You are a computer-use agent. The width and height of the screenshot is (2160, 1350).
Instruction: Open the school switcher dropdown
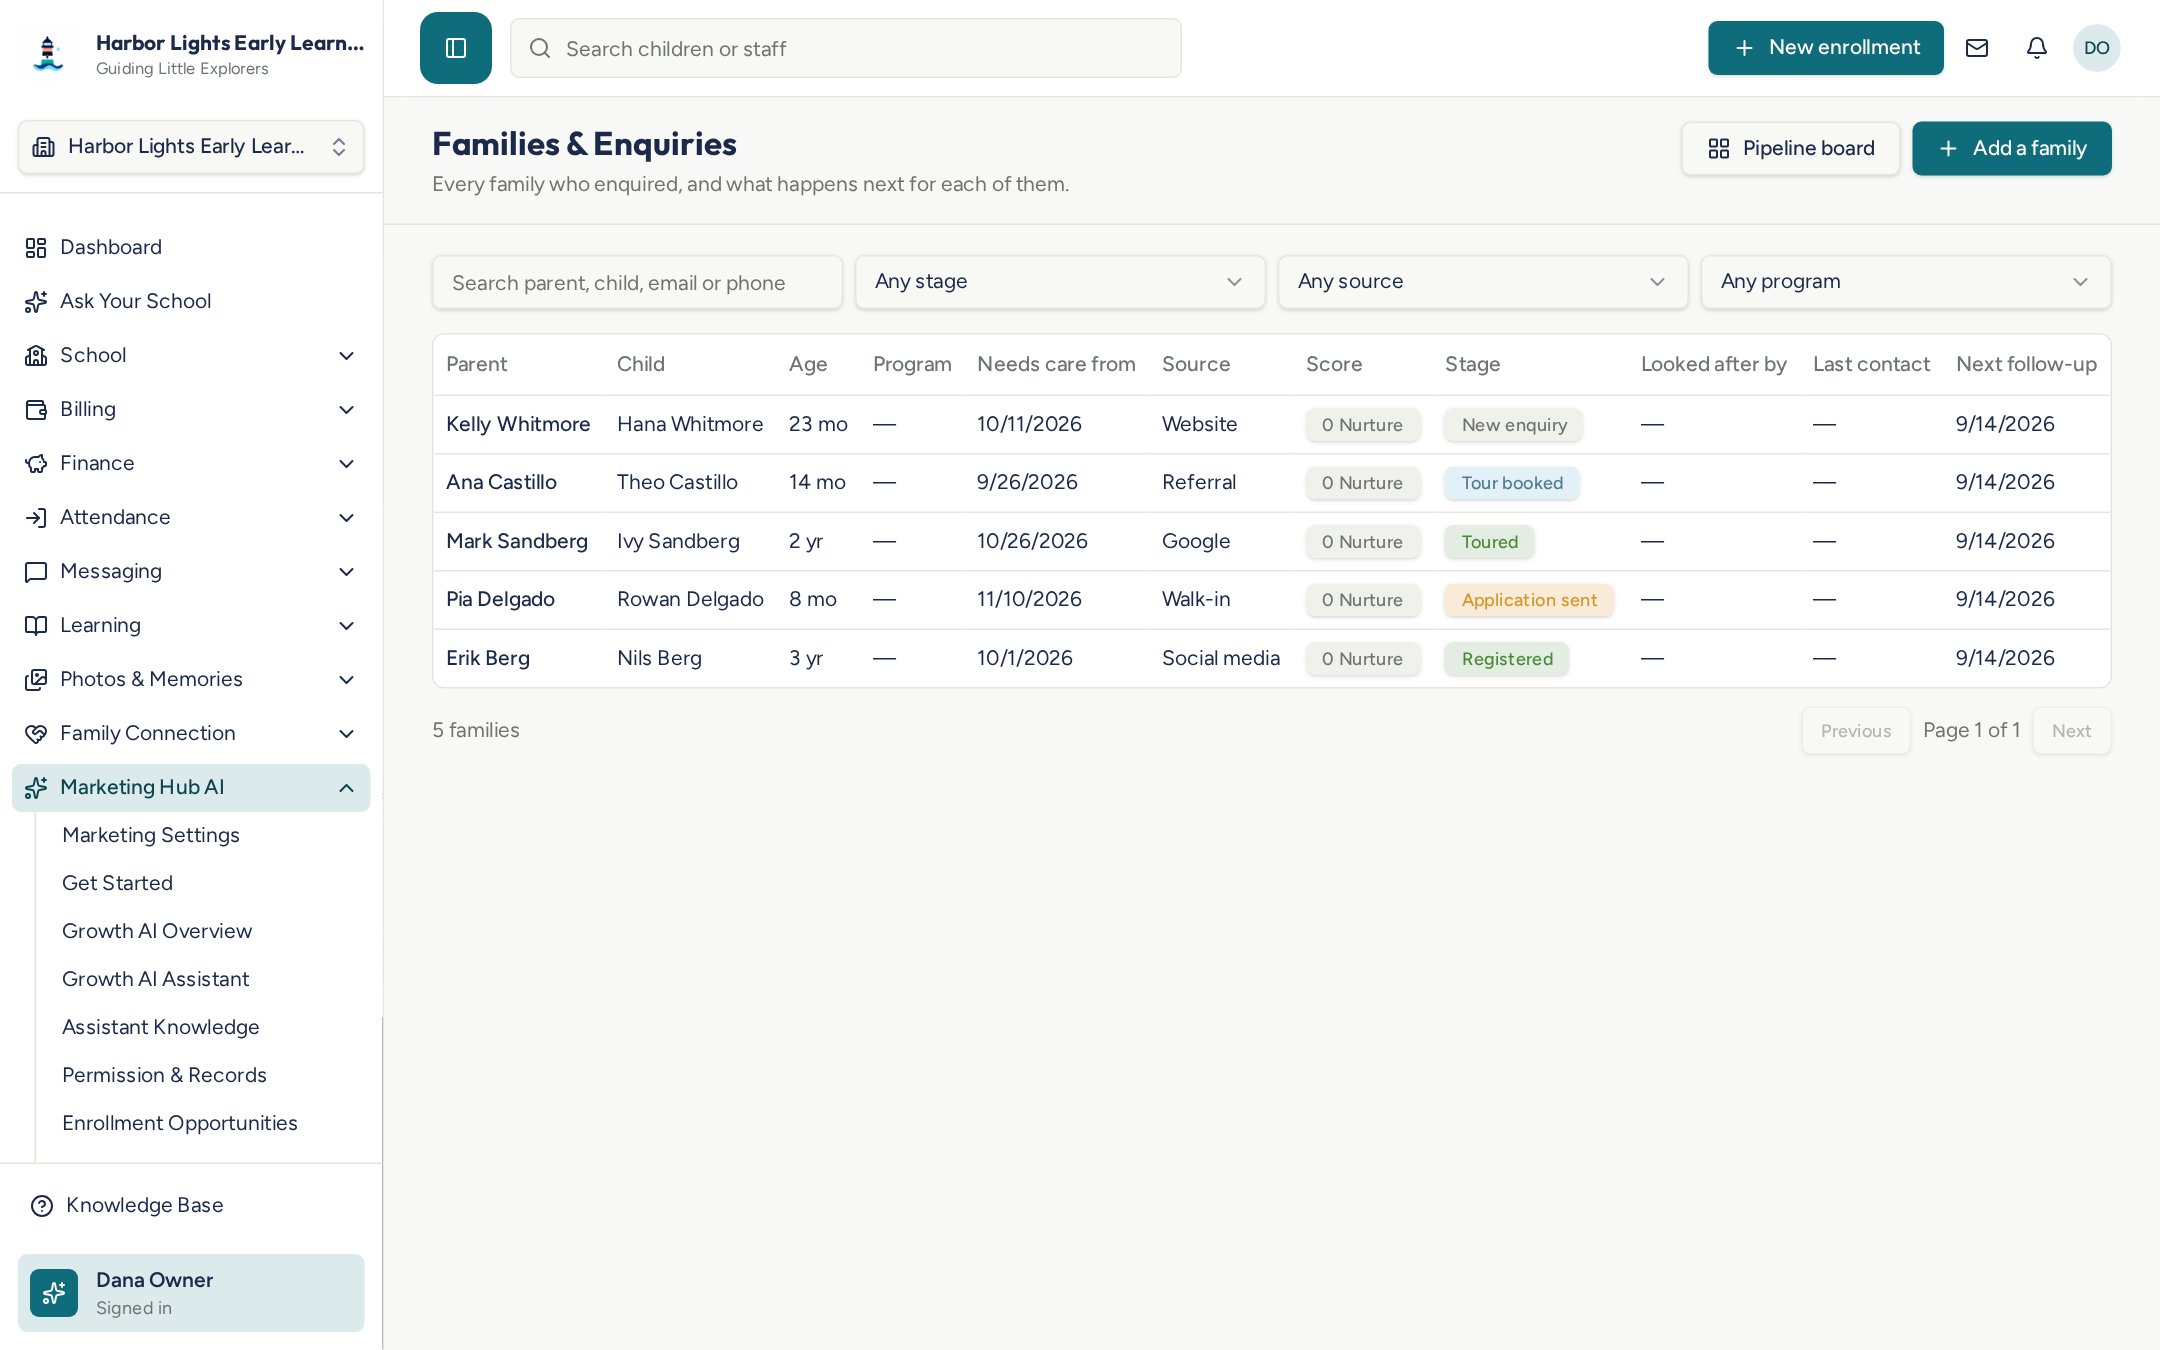tap(191, 147)
